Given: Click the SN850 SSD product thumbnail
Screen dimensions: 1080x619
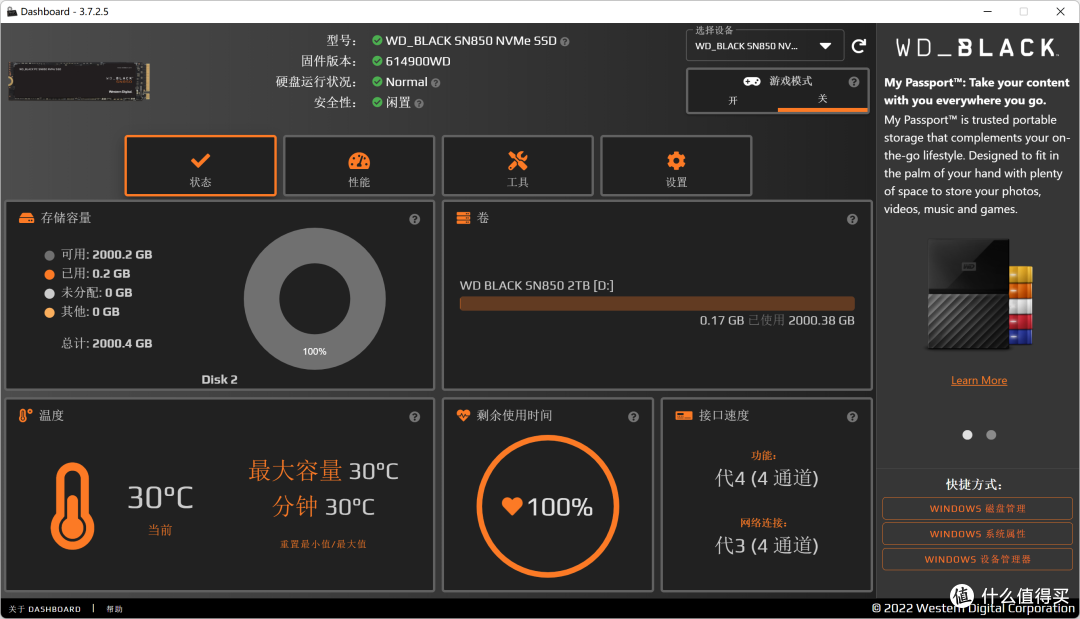Looking at the screenshot, I should click(79, 81).
